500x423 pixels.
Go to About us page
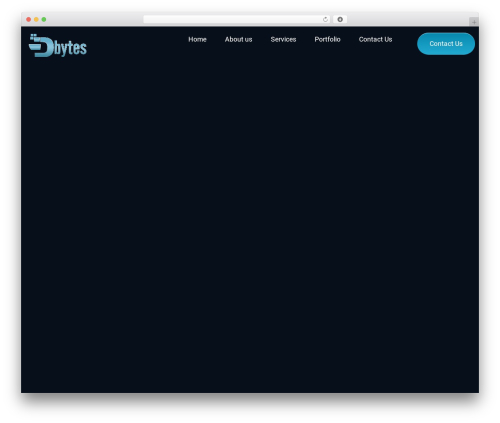pyautogui.click(x=238, y=39)
